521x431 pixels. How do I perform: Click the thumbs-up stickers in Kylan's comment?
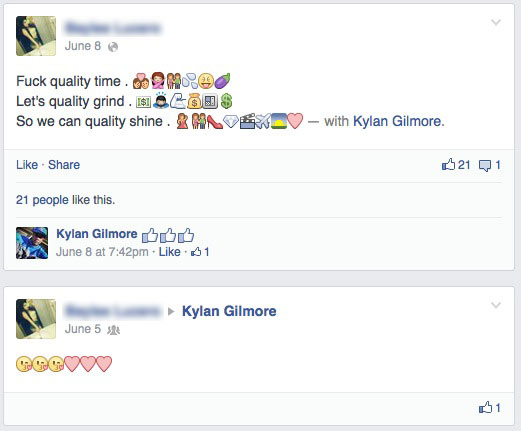168,235
